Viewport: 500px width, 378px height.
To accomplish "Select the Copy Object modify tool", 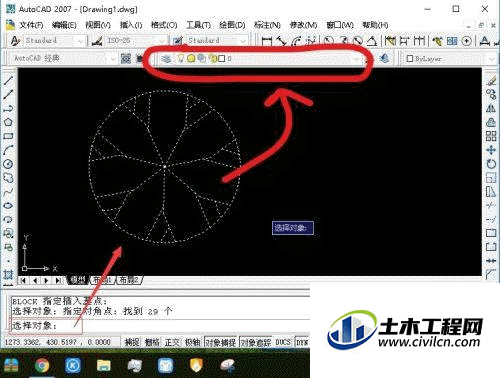I will point(491,94).
